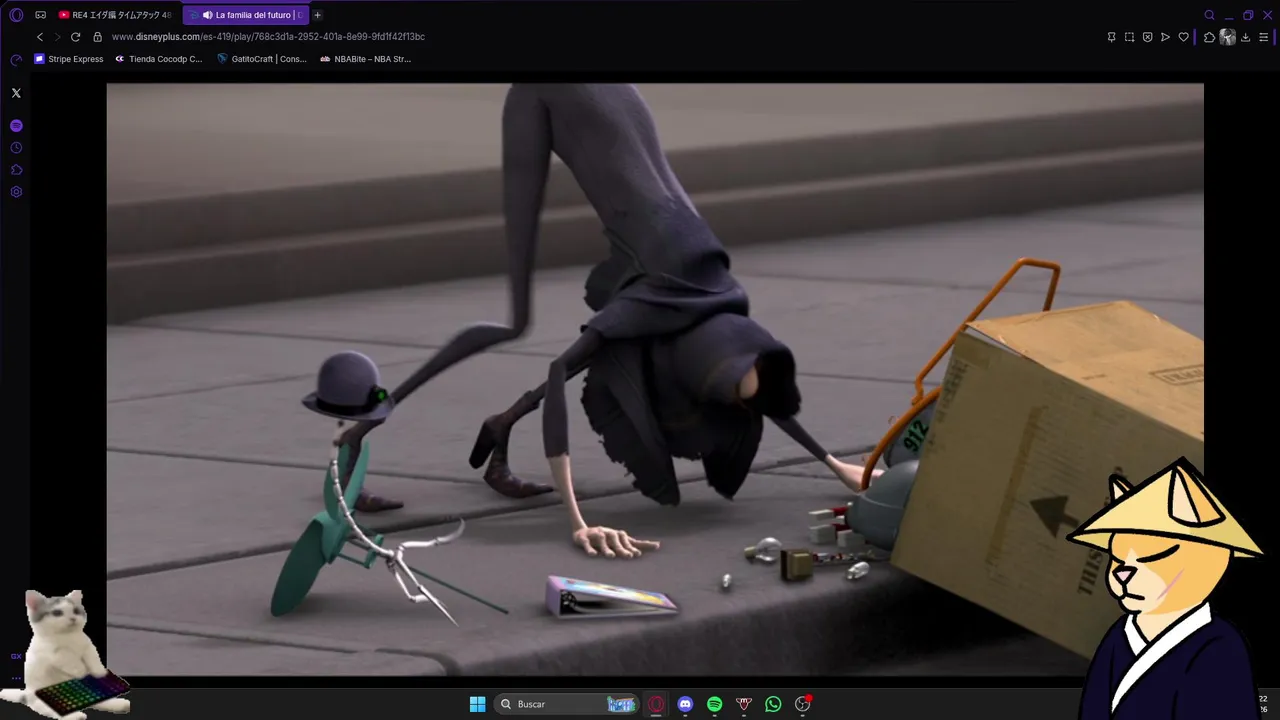Open Settings gear in sidebar
The image size is (1280, 720).
(x=16, y=192)
